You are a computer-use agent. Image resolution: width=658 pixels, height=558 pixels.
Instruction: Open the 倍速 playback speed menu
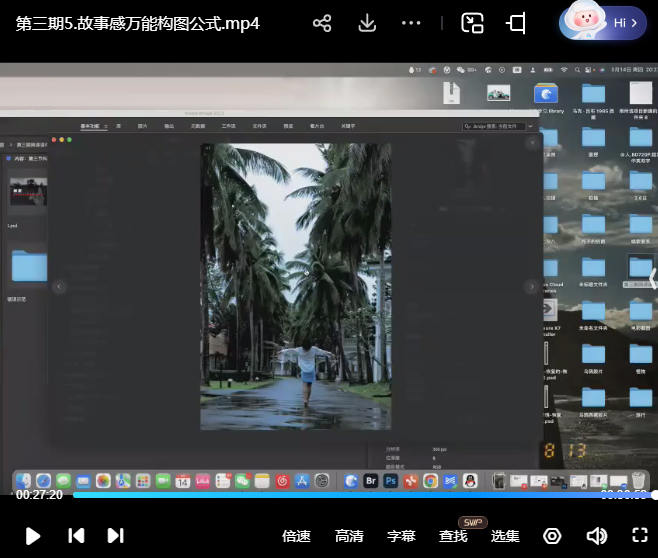click(x=297, y=536)
